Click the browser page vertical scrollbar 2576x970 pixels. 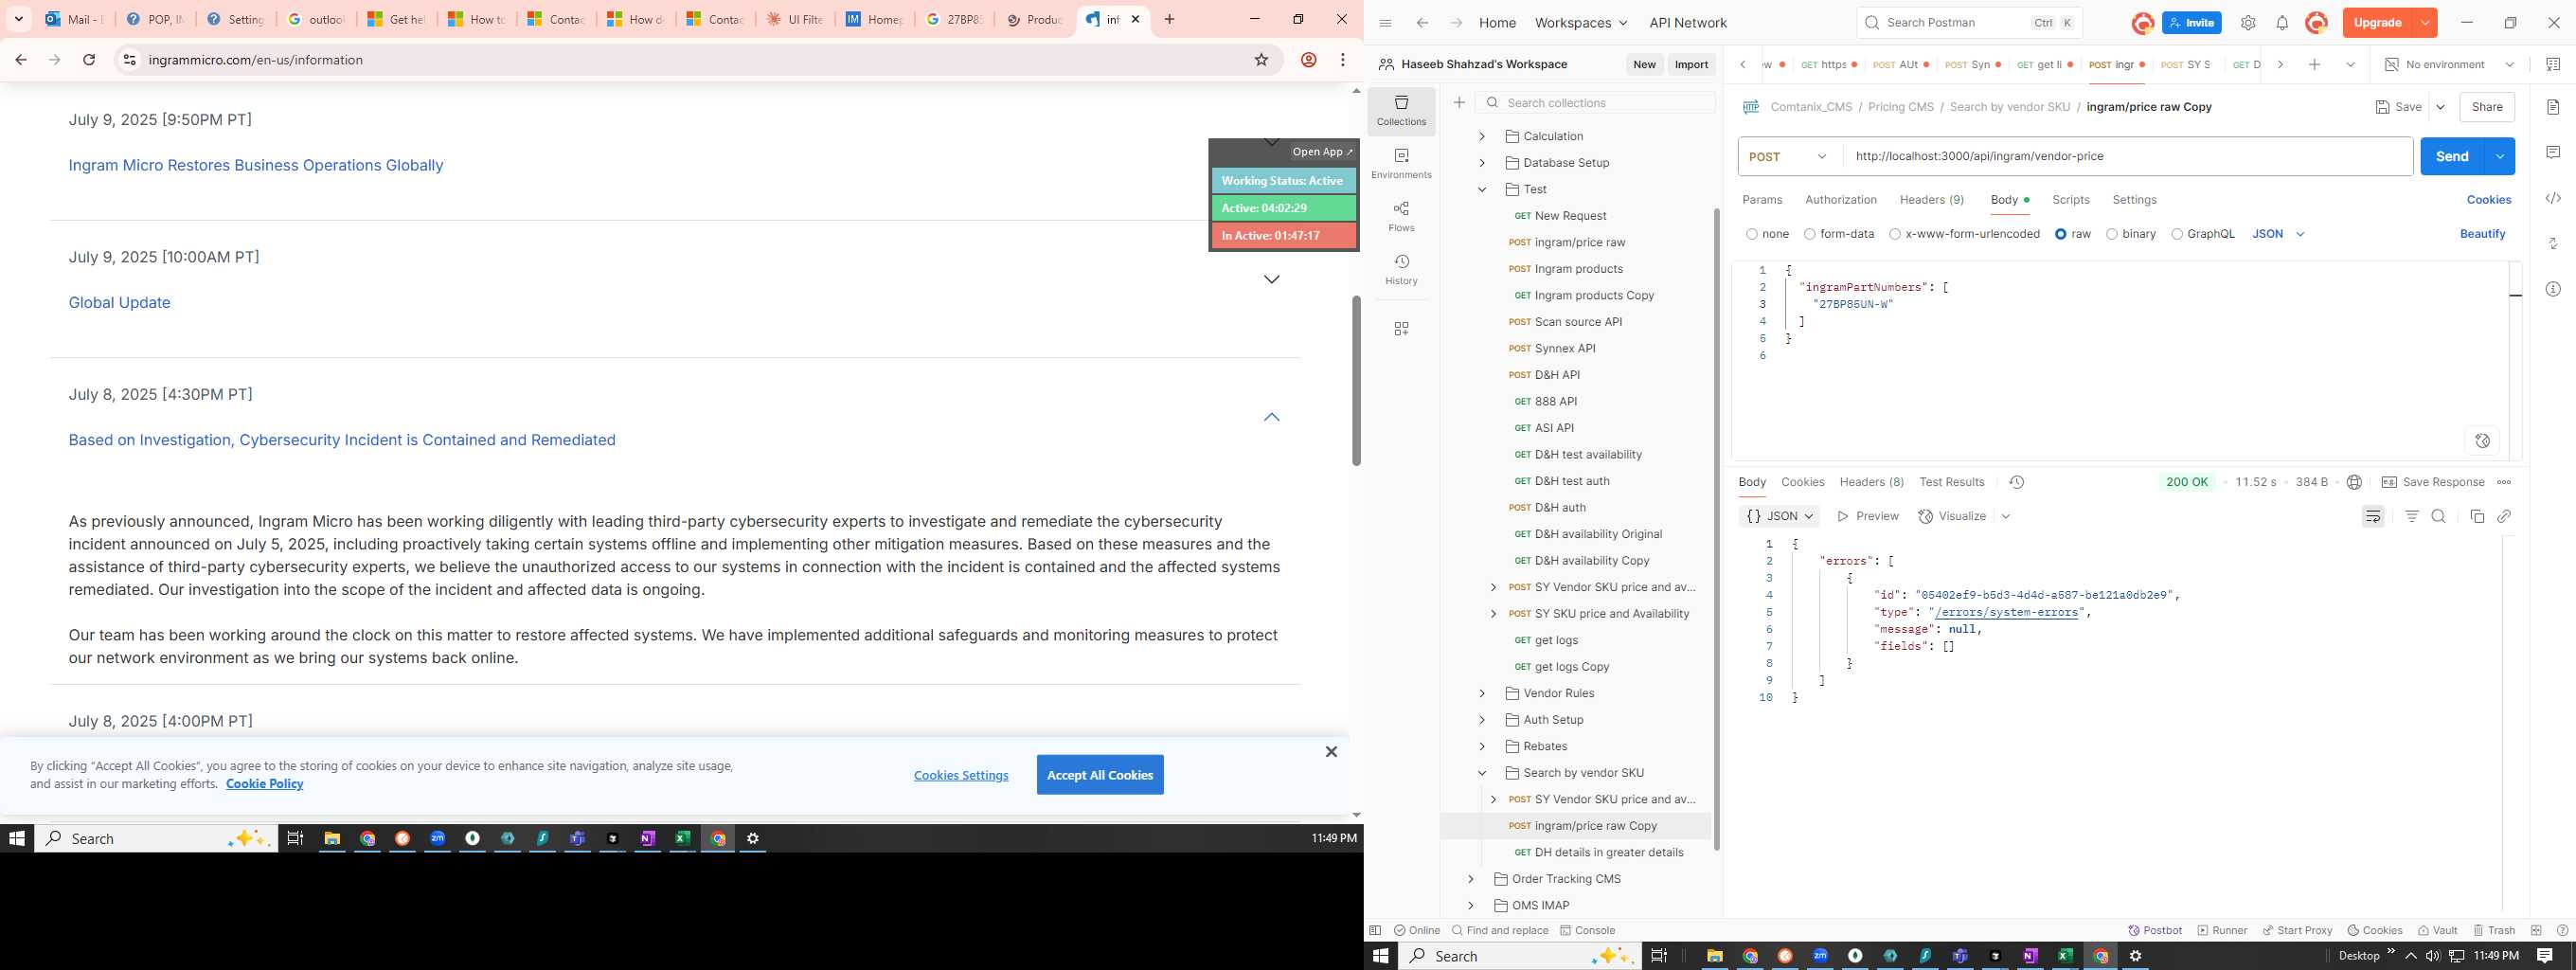[x=1356, y=381]
